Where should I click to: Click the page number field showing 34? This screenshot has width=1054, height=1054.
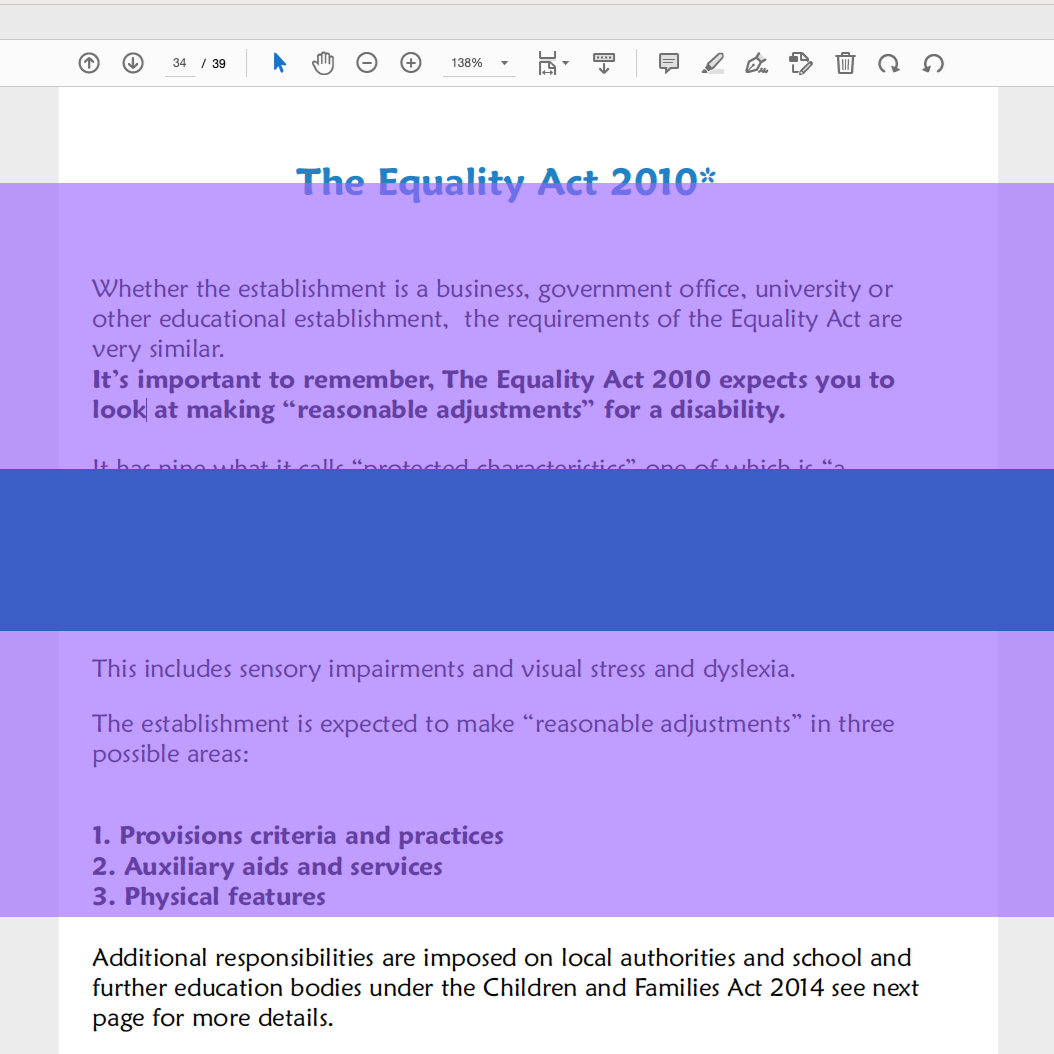180,63
